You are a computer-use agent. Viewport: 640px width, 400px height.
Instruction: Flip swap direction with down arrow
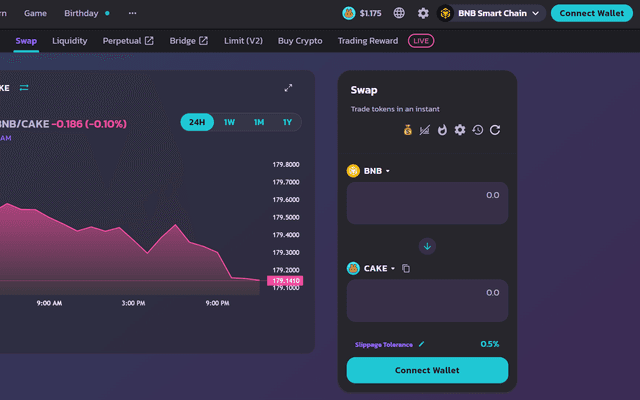tap(427, 246)
